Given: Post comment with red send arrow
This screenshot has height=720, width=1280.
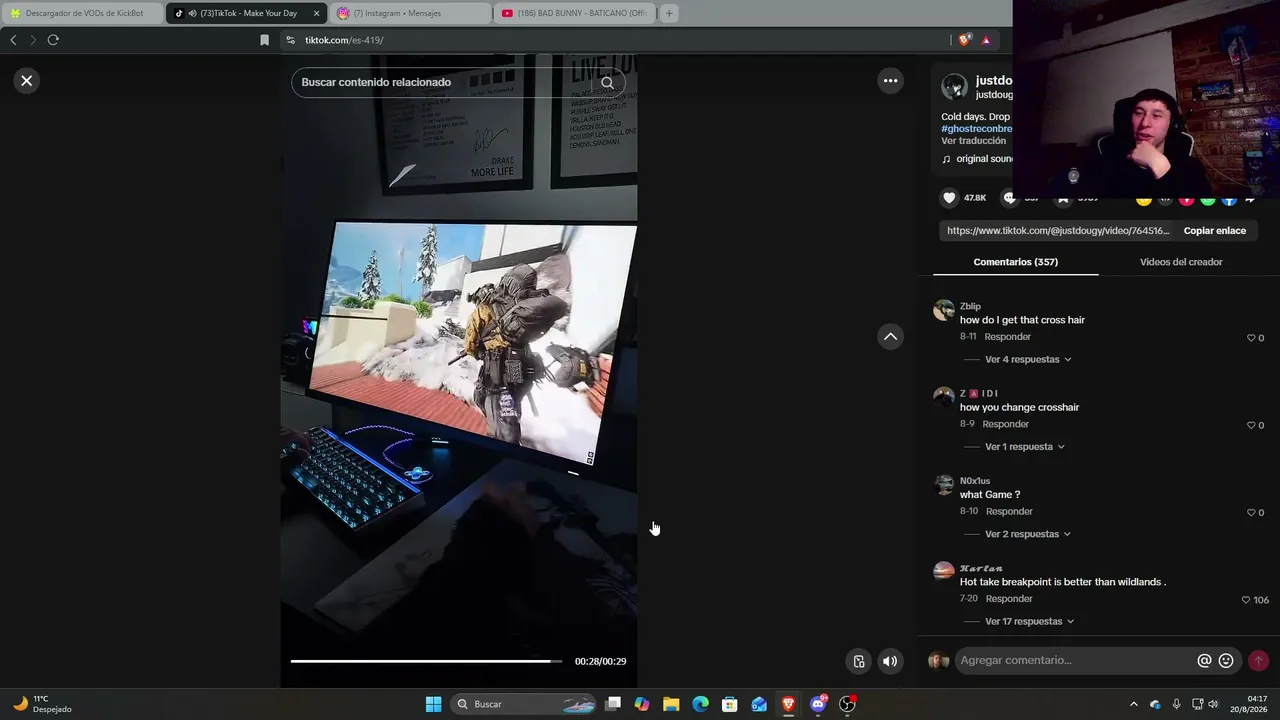Looking at the screenshot, I should pyautogui.click(x=1258, y=661).
